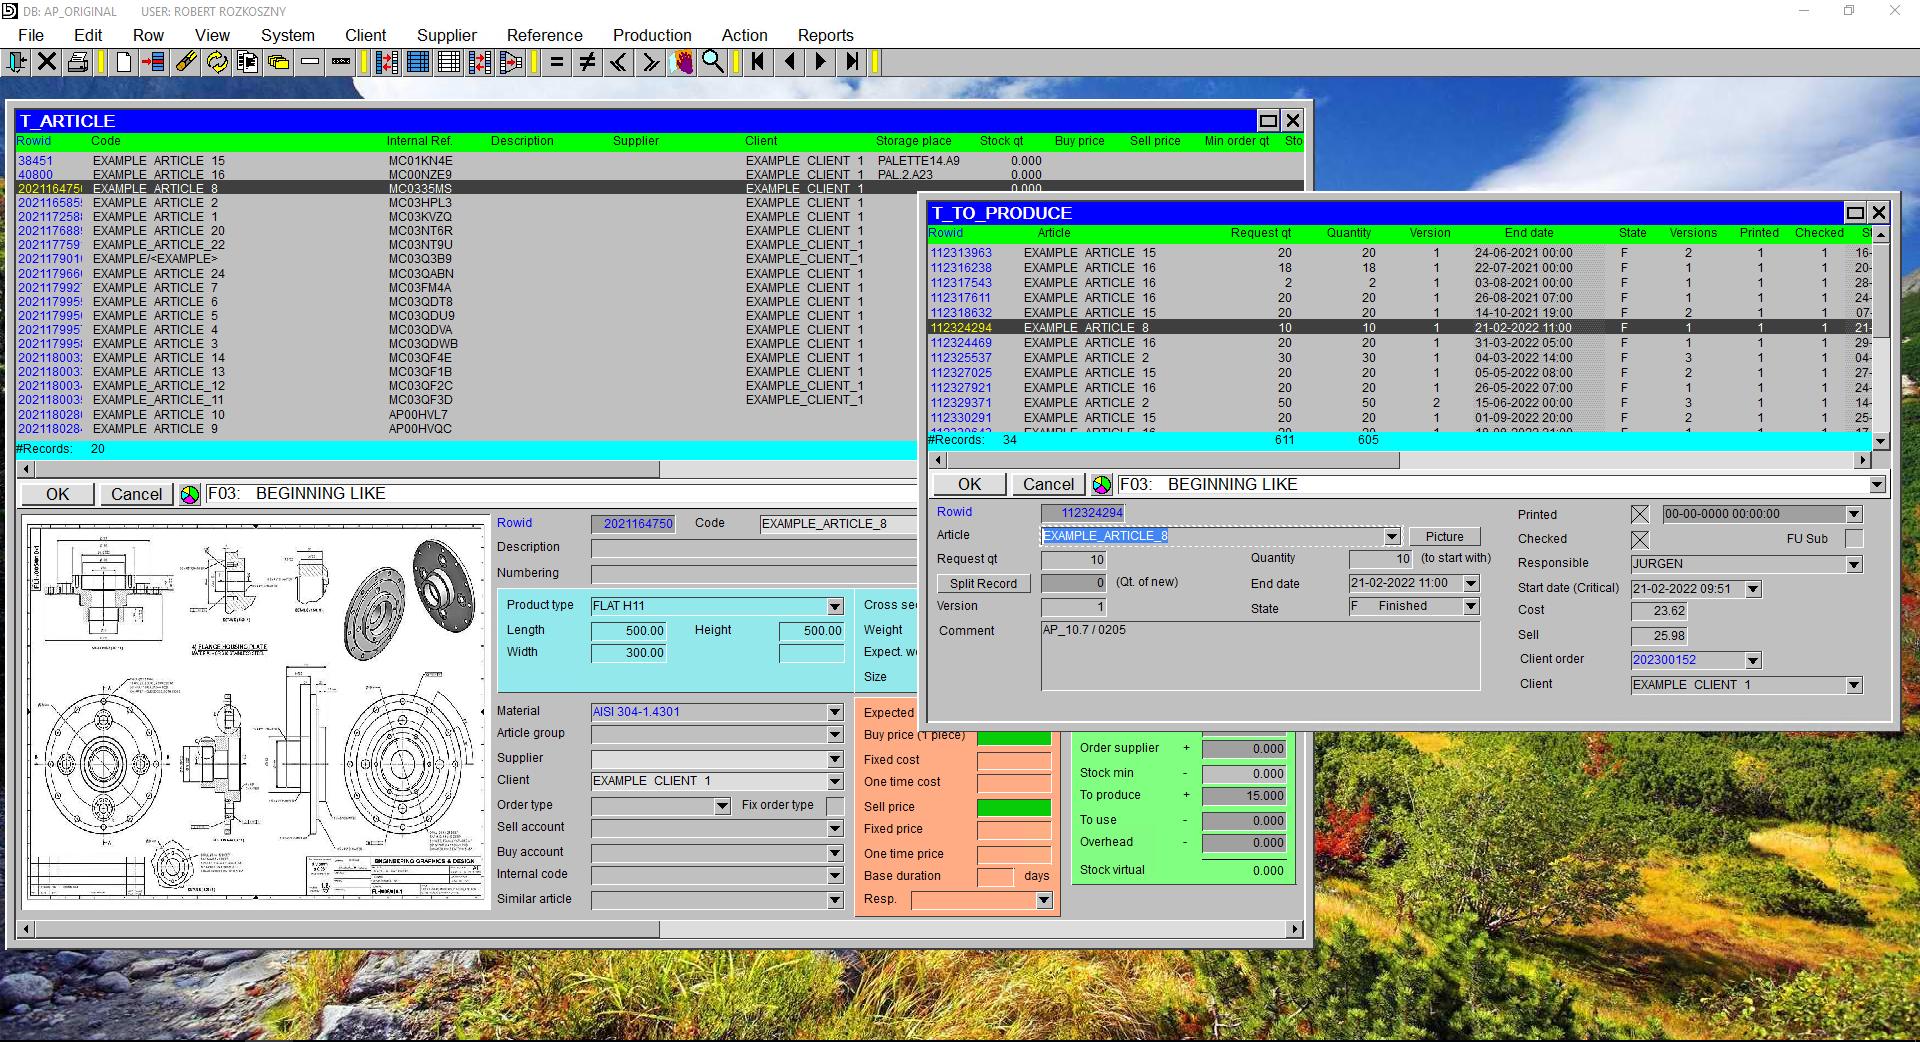1920x1042 pixels.
Task: Enable the FU Sub checkbox
Action: click(x=1856, y=539)
